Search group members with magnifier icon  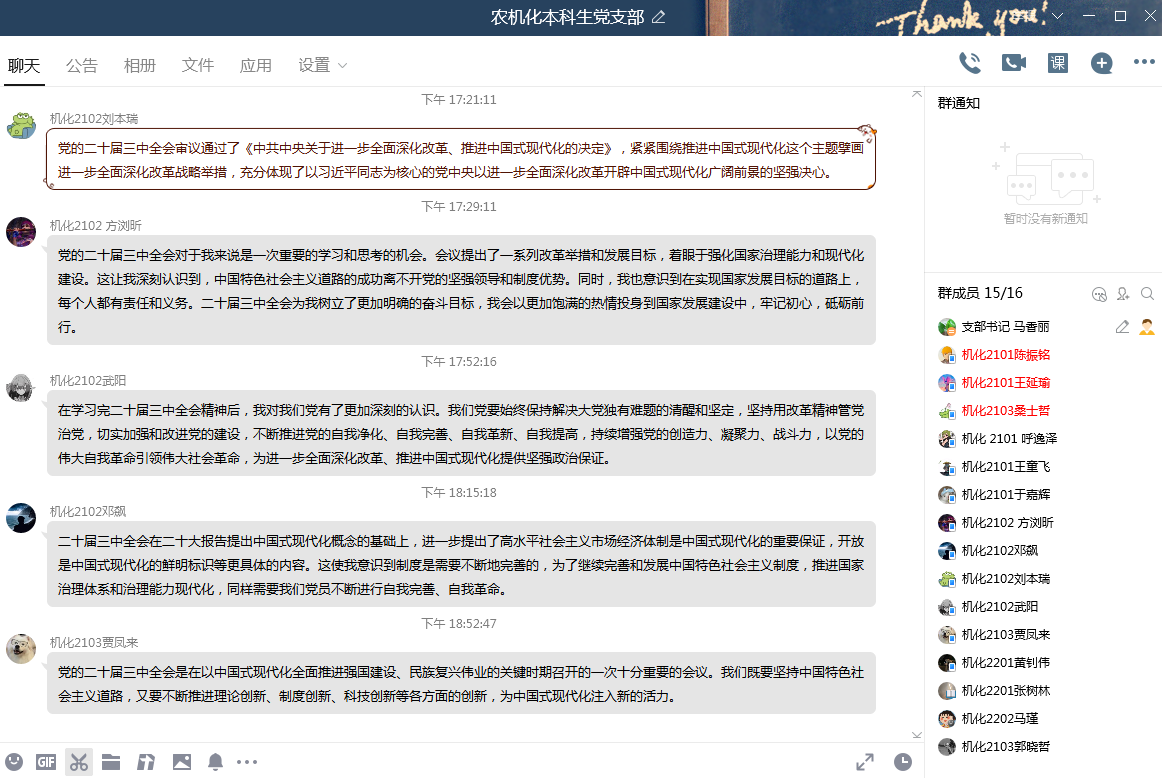click(1148, 294)
